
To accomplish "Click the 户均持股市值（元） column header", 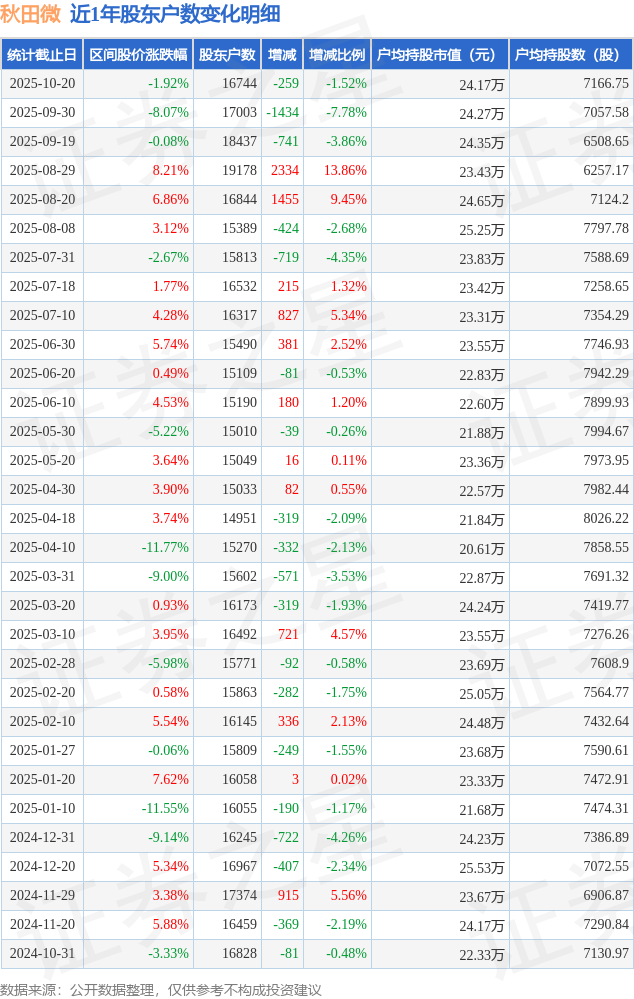I will 439,55.
